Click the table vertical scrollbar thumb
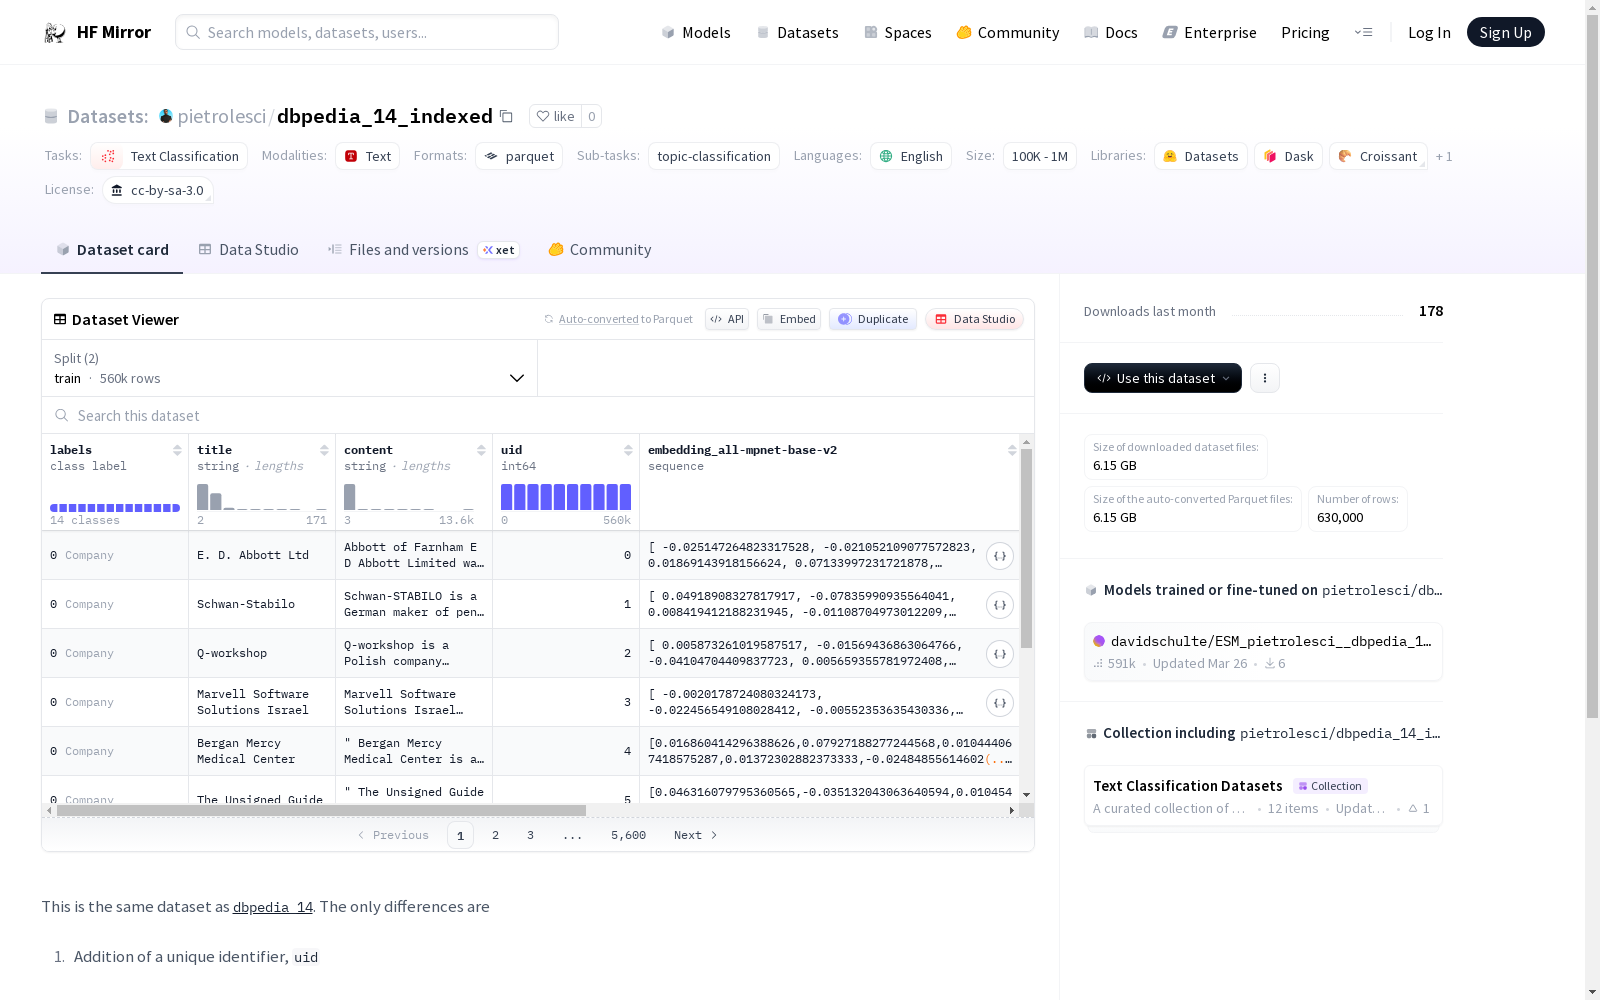1600x1000 pixels. pos(1026,548)
